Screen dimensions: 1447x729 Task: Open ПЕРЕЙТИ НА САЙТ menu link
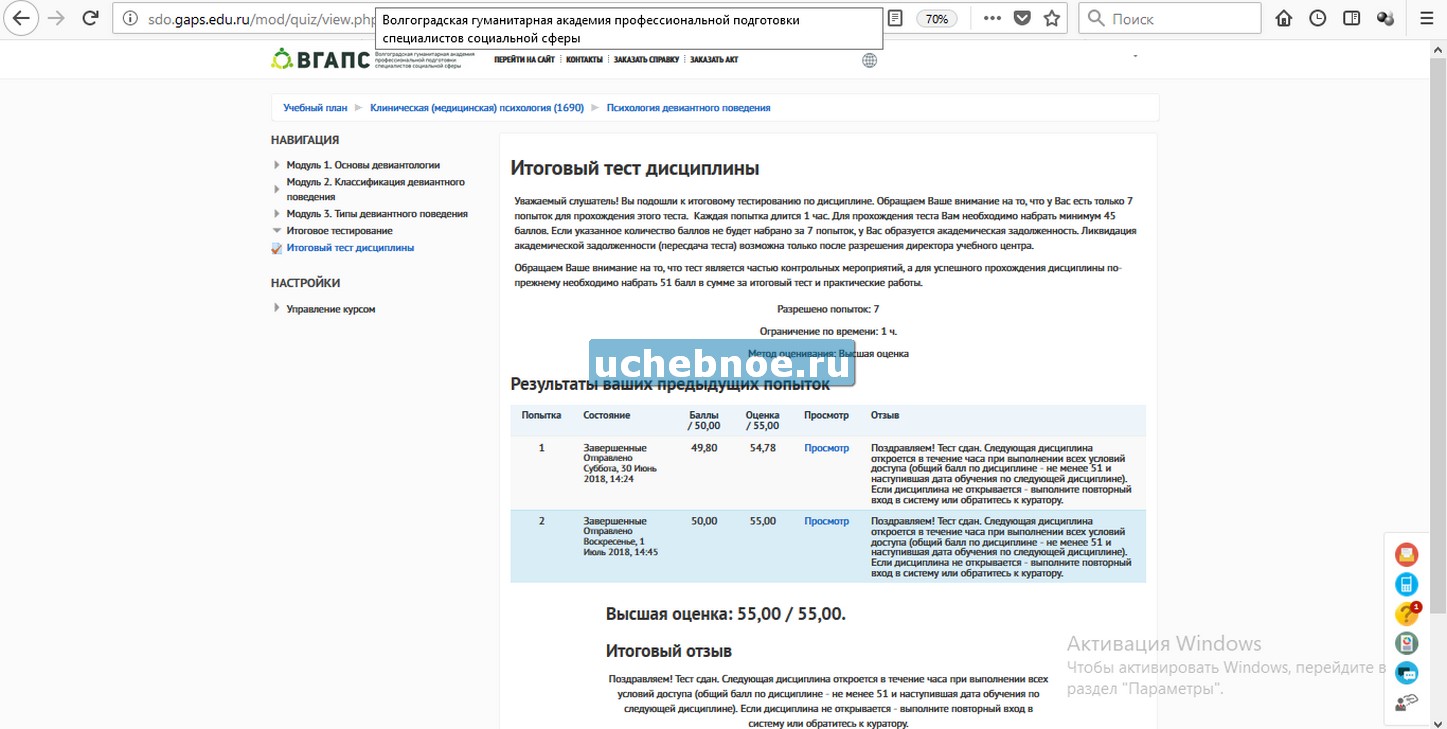(524, 60)
